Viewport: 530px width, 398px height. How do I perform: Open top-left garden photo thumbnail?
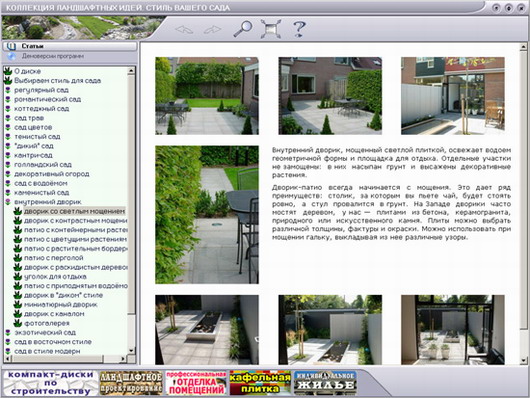(207, 96)
